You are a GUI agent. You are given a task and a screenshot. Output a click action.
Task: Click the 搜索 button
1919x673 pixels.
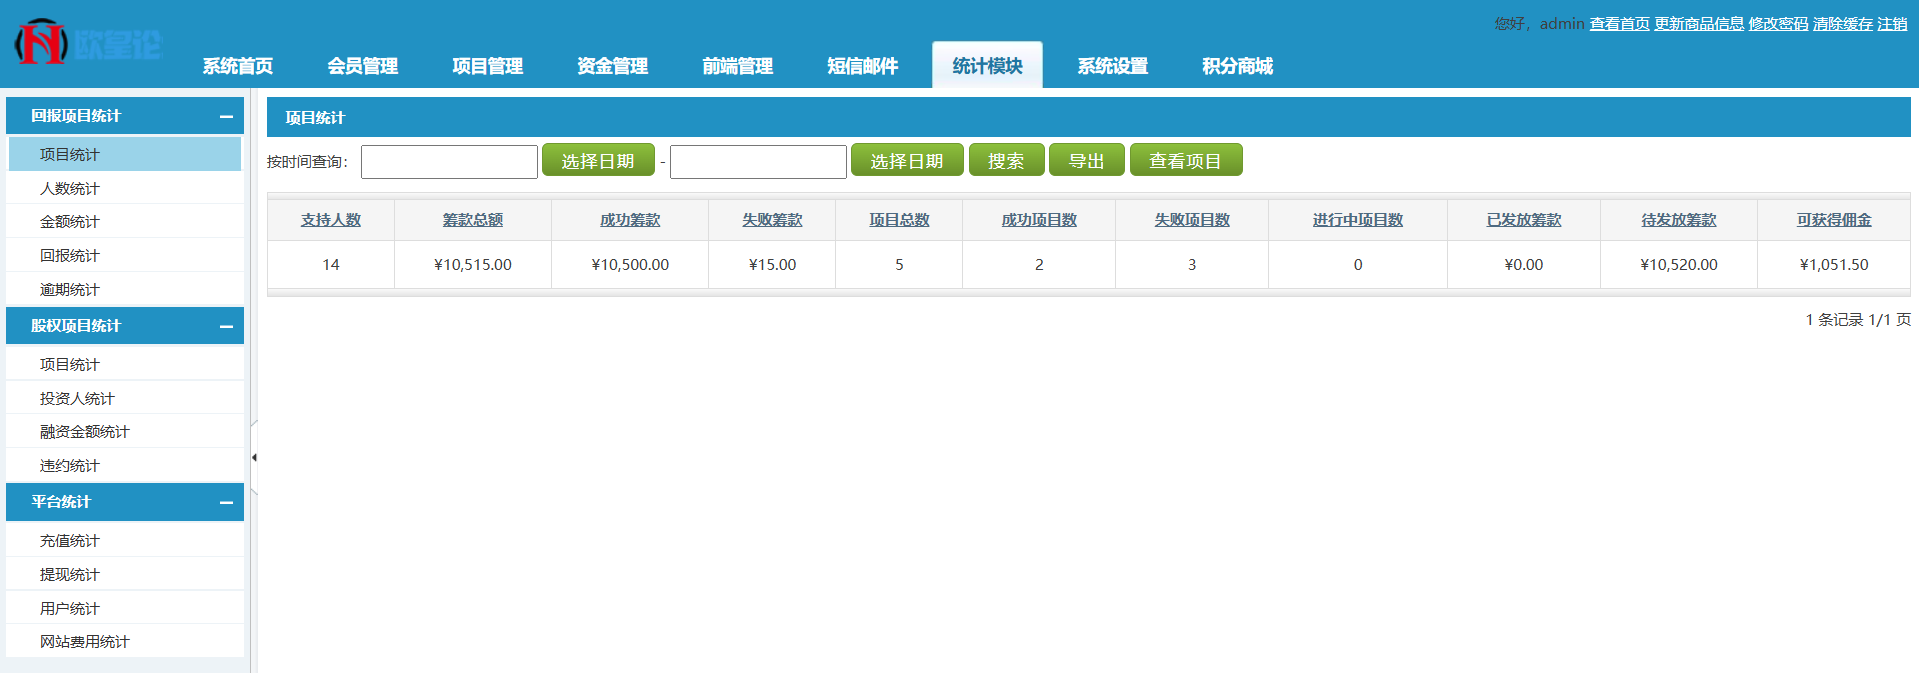[x=1006, y=161]
